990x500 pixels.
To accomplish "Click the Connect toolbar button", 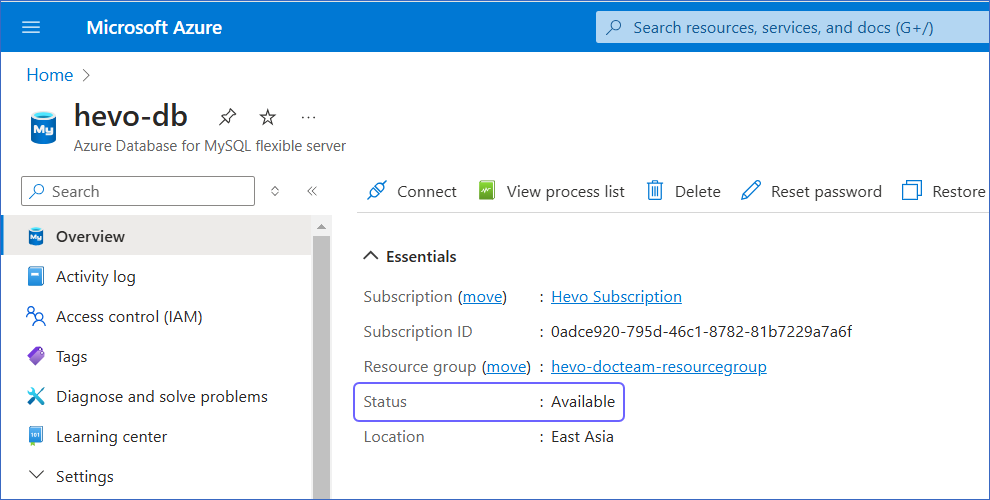I will click(x=412, y=191).
